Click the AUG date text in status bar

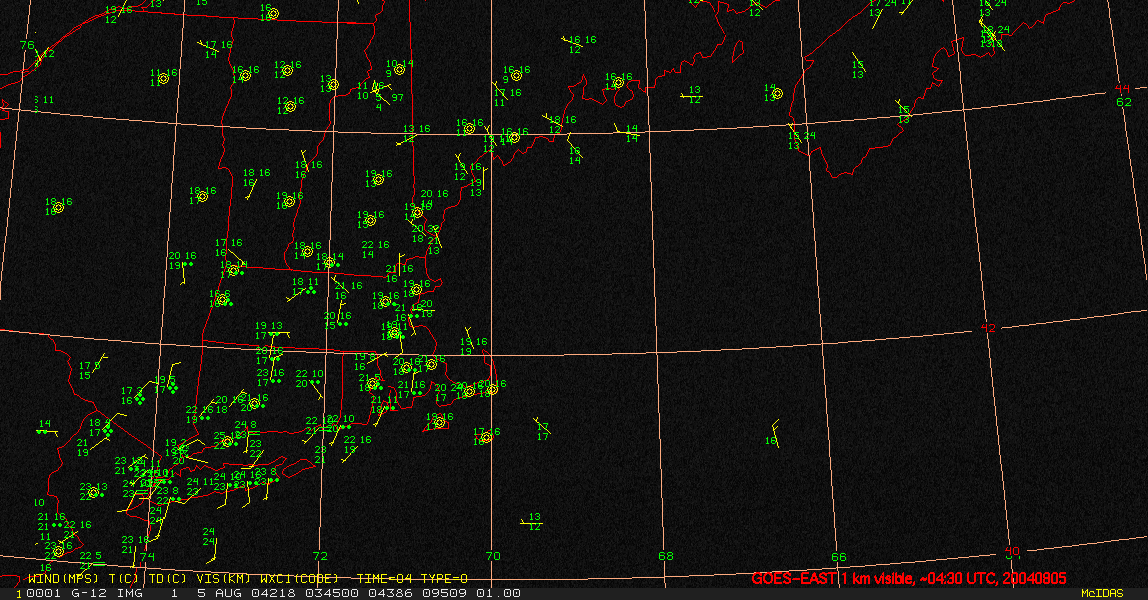[x=227, y=593]
